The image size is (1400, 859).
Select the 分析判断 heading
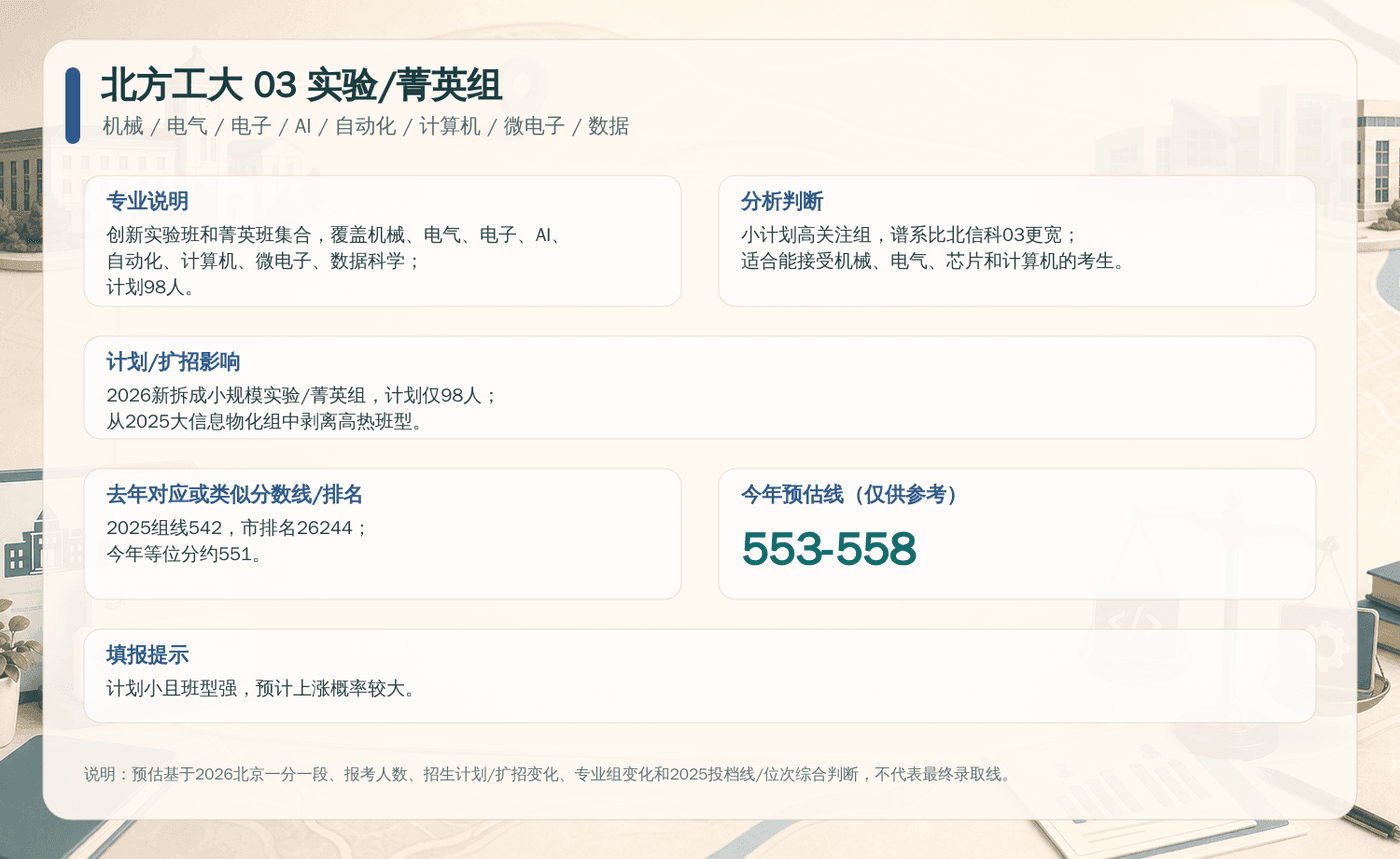click(781, 201)
